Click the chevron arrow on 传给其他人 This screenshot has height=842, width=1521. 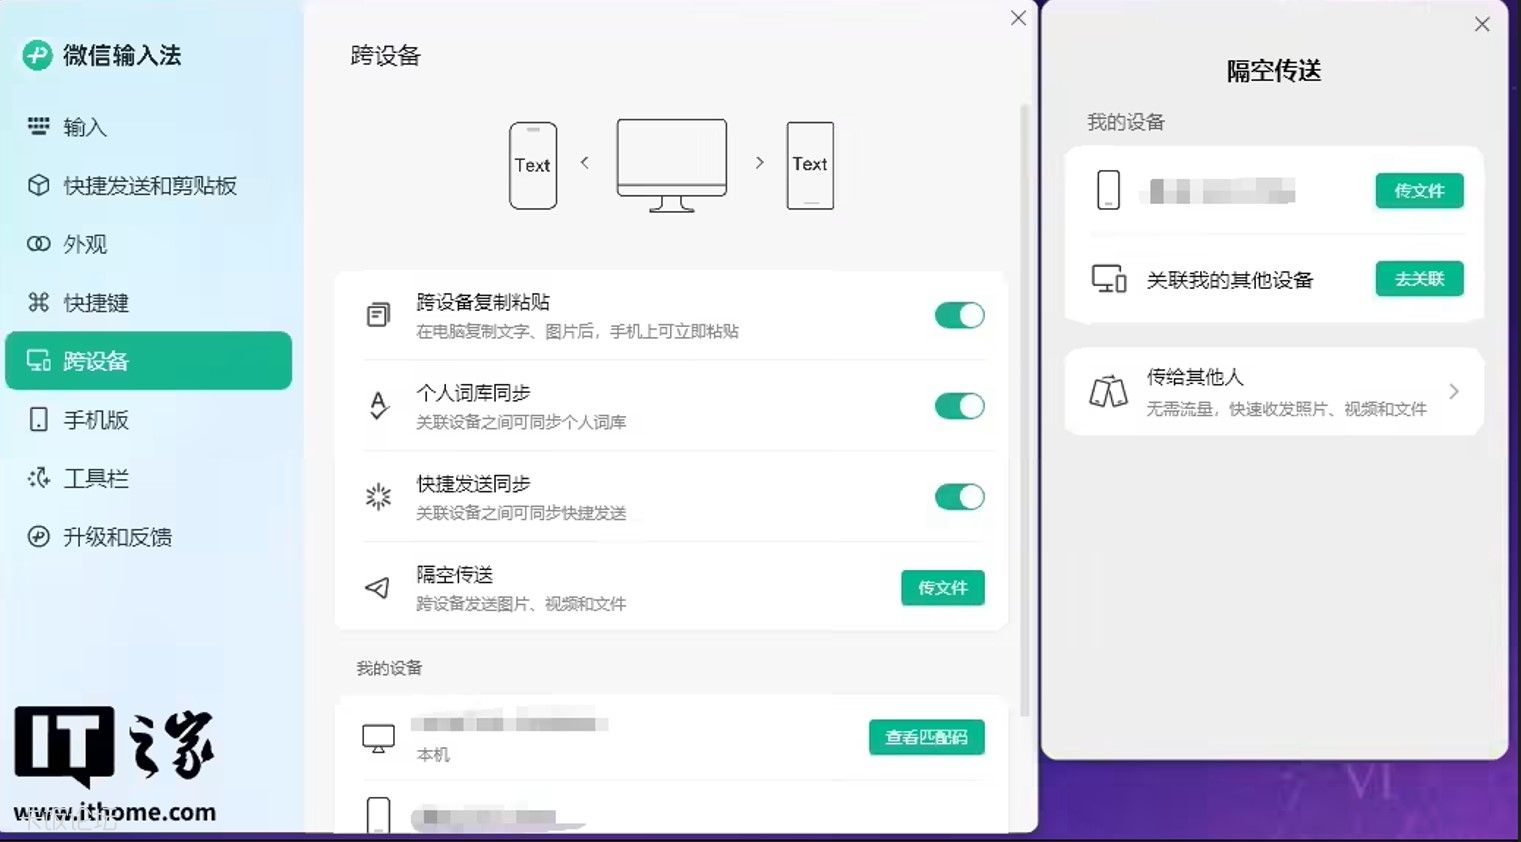[1454, 392]
